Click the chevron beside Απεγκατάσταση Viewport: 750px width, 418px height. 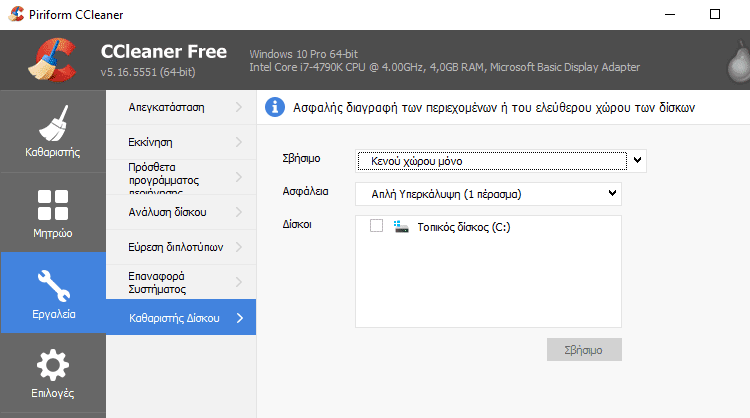click(239, 107)
